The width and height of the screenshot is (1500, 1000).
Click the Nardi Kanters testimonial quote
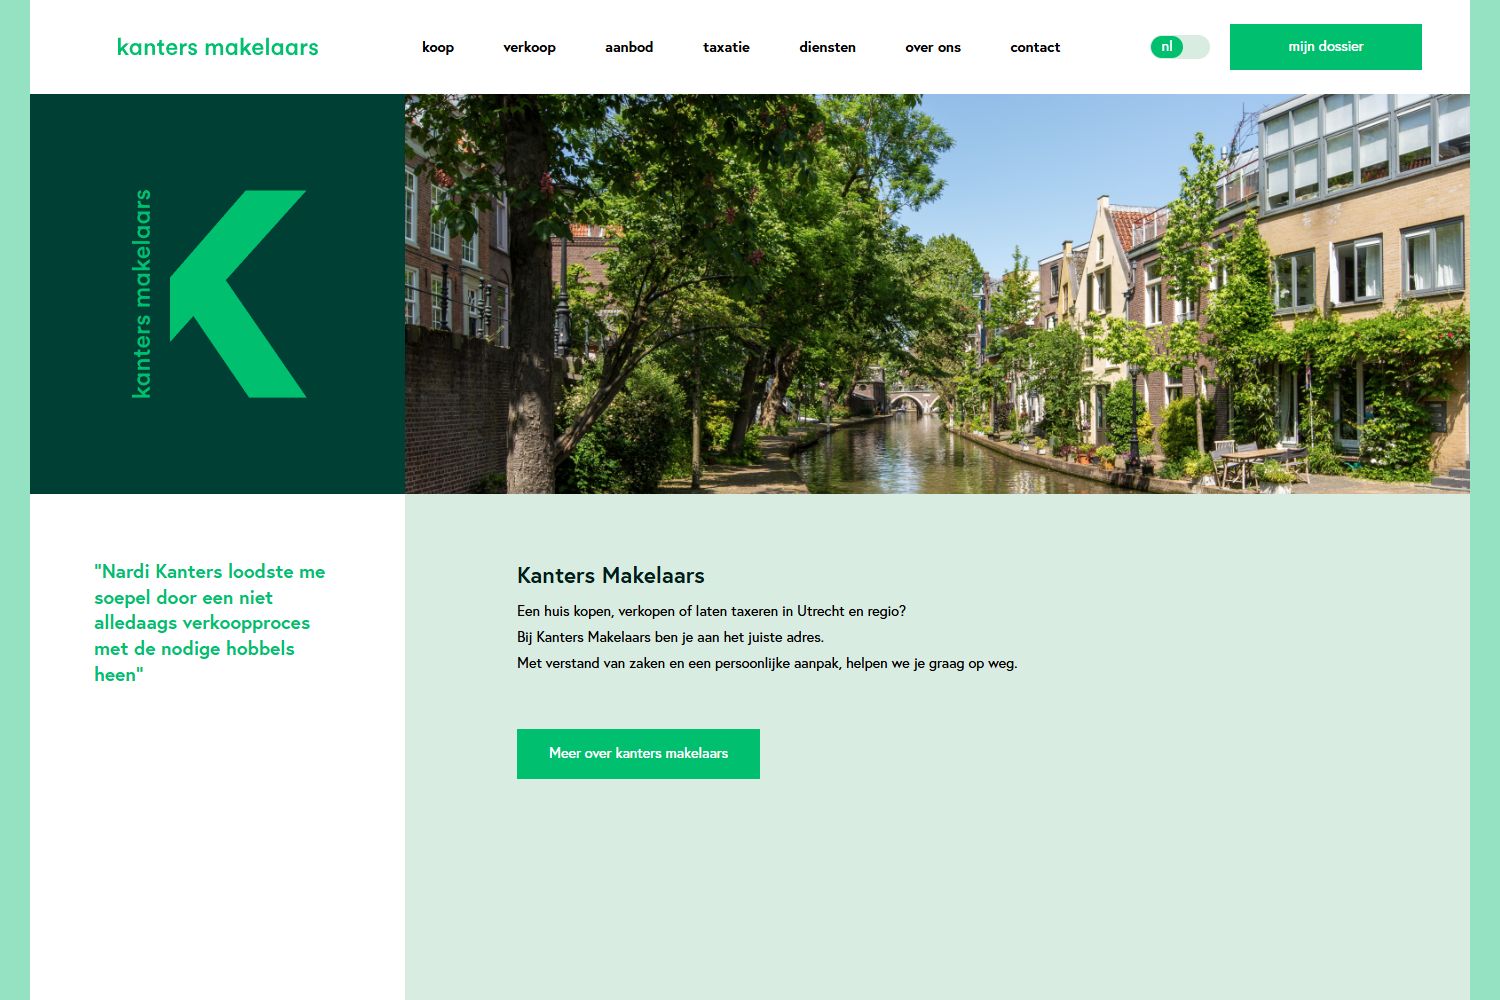tap(209, 622)
